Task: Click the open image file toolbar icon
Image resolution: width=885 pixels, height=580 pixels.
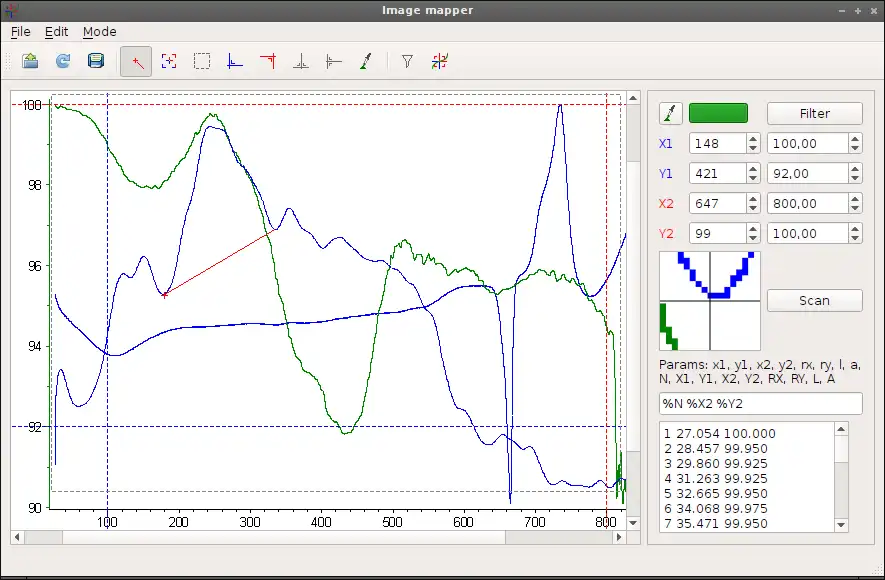Action: tap(30, 61)
